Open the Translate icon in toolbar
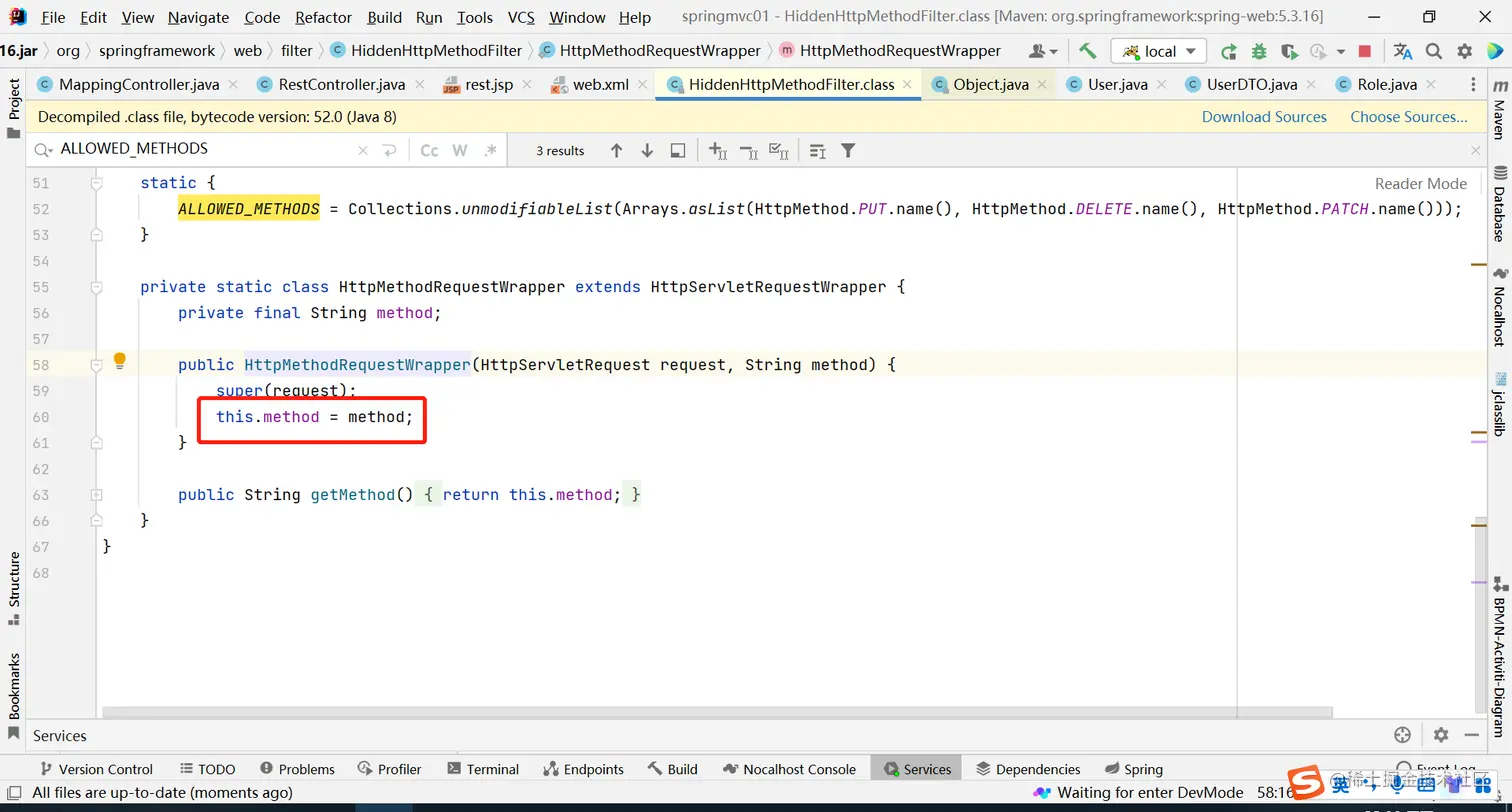 [1403, 51]
